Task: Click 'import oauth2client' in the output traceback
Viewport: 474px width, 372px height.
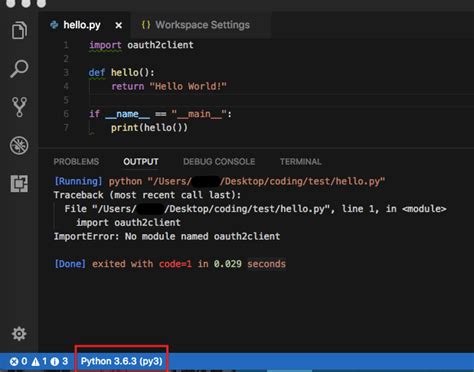Action: click(128, 223)
